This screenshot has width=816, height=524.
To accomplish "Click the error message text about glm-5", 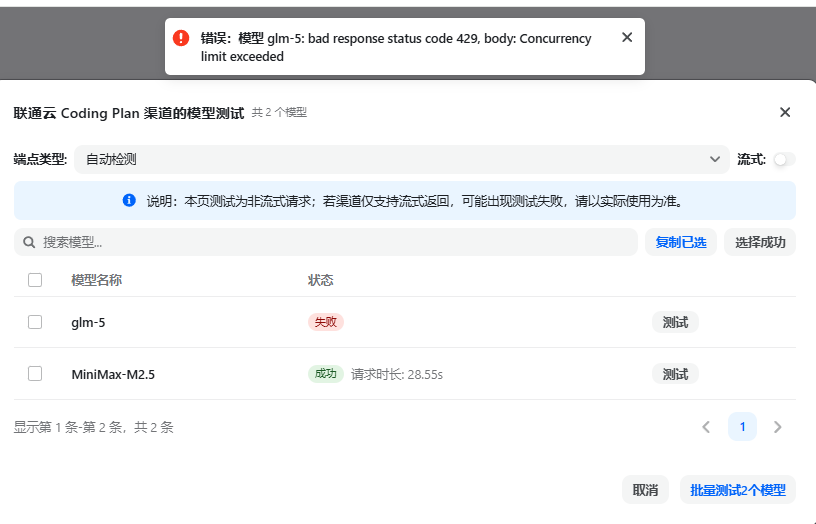I will [396, 47].
